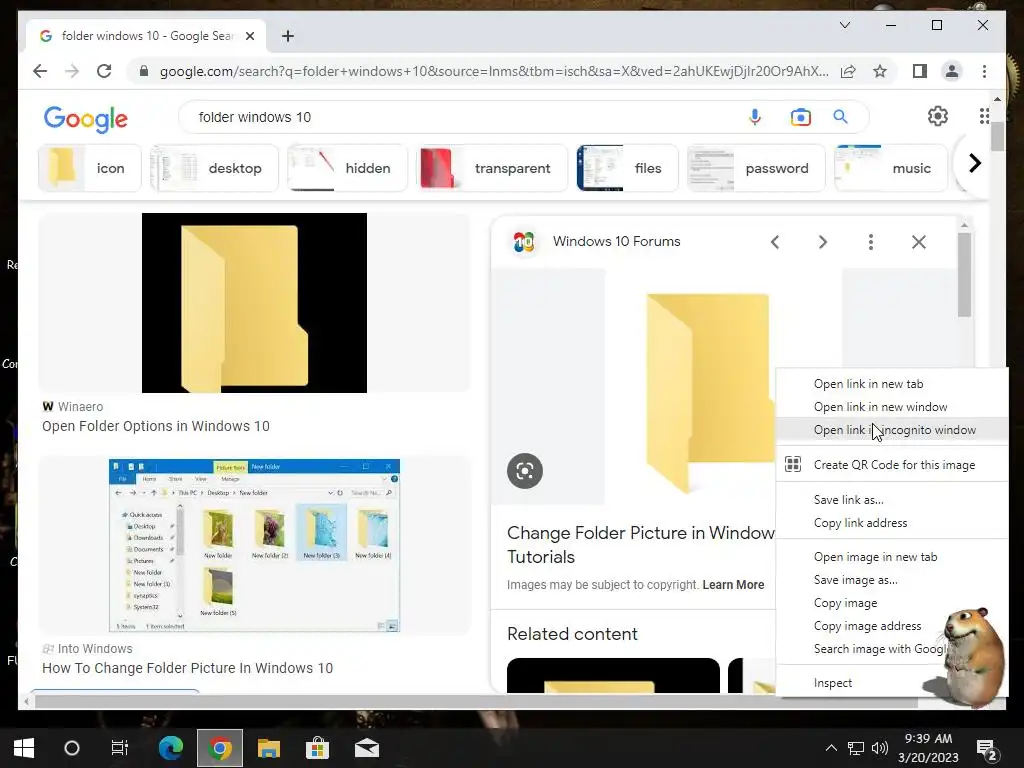Image resolution: width=1024 pixels, height=768 pixels.
Task: Choose 'Open link in incognito window'
Action: click(892, 430)
